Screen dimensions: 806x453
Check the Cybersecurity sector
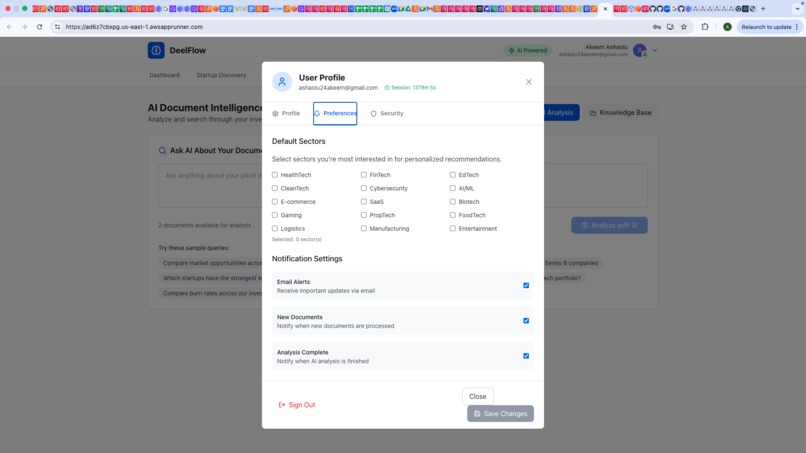(363, 188)
